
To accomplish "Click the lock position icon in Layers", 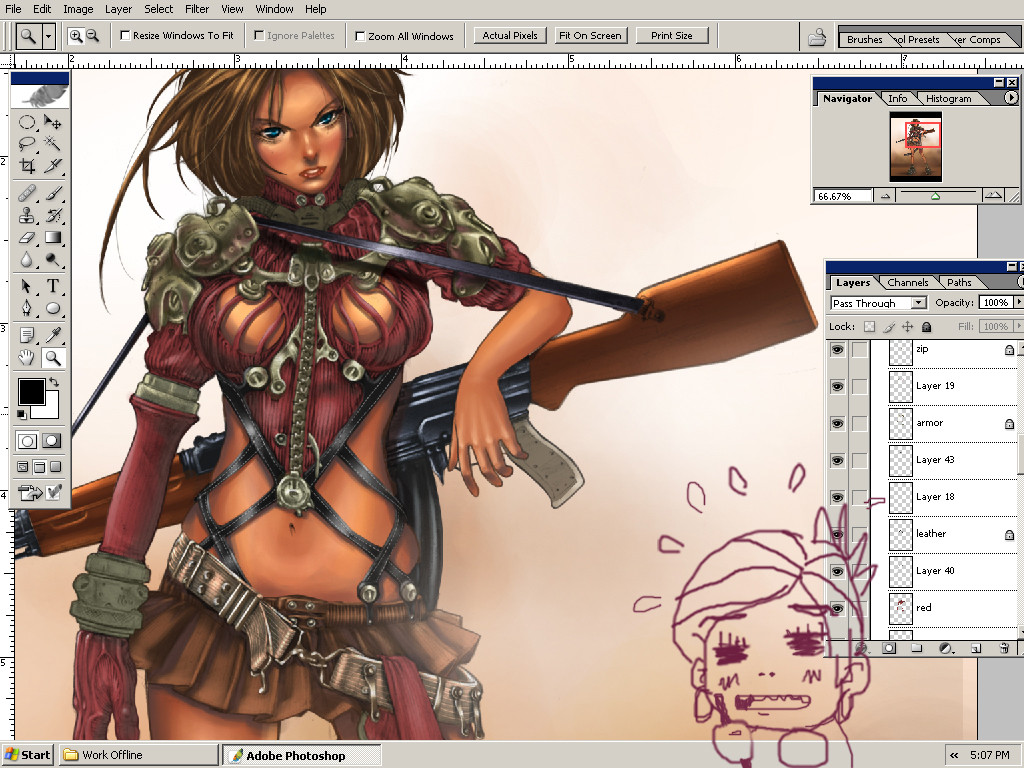I will (x=907, y=327).
